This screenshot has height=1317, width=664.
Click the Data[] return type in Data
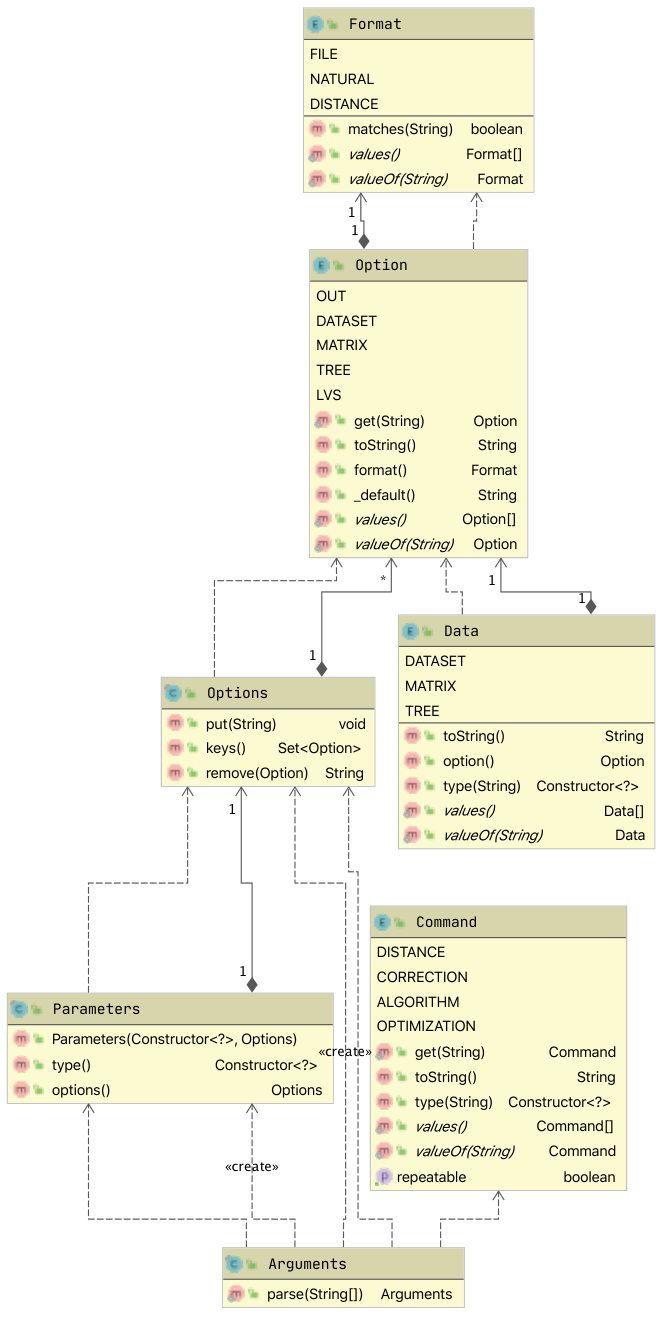pos(624,811)
